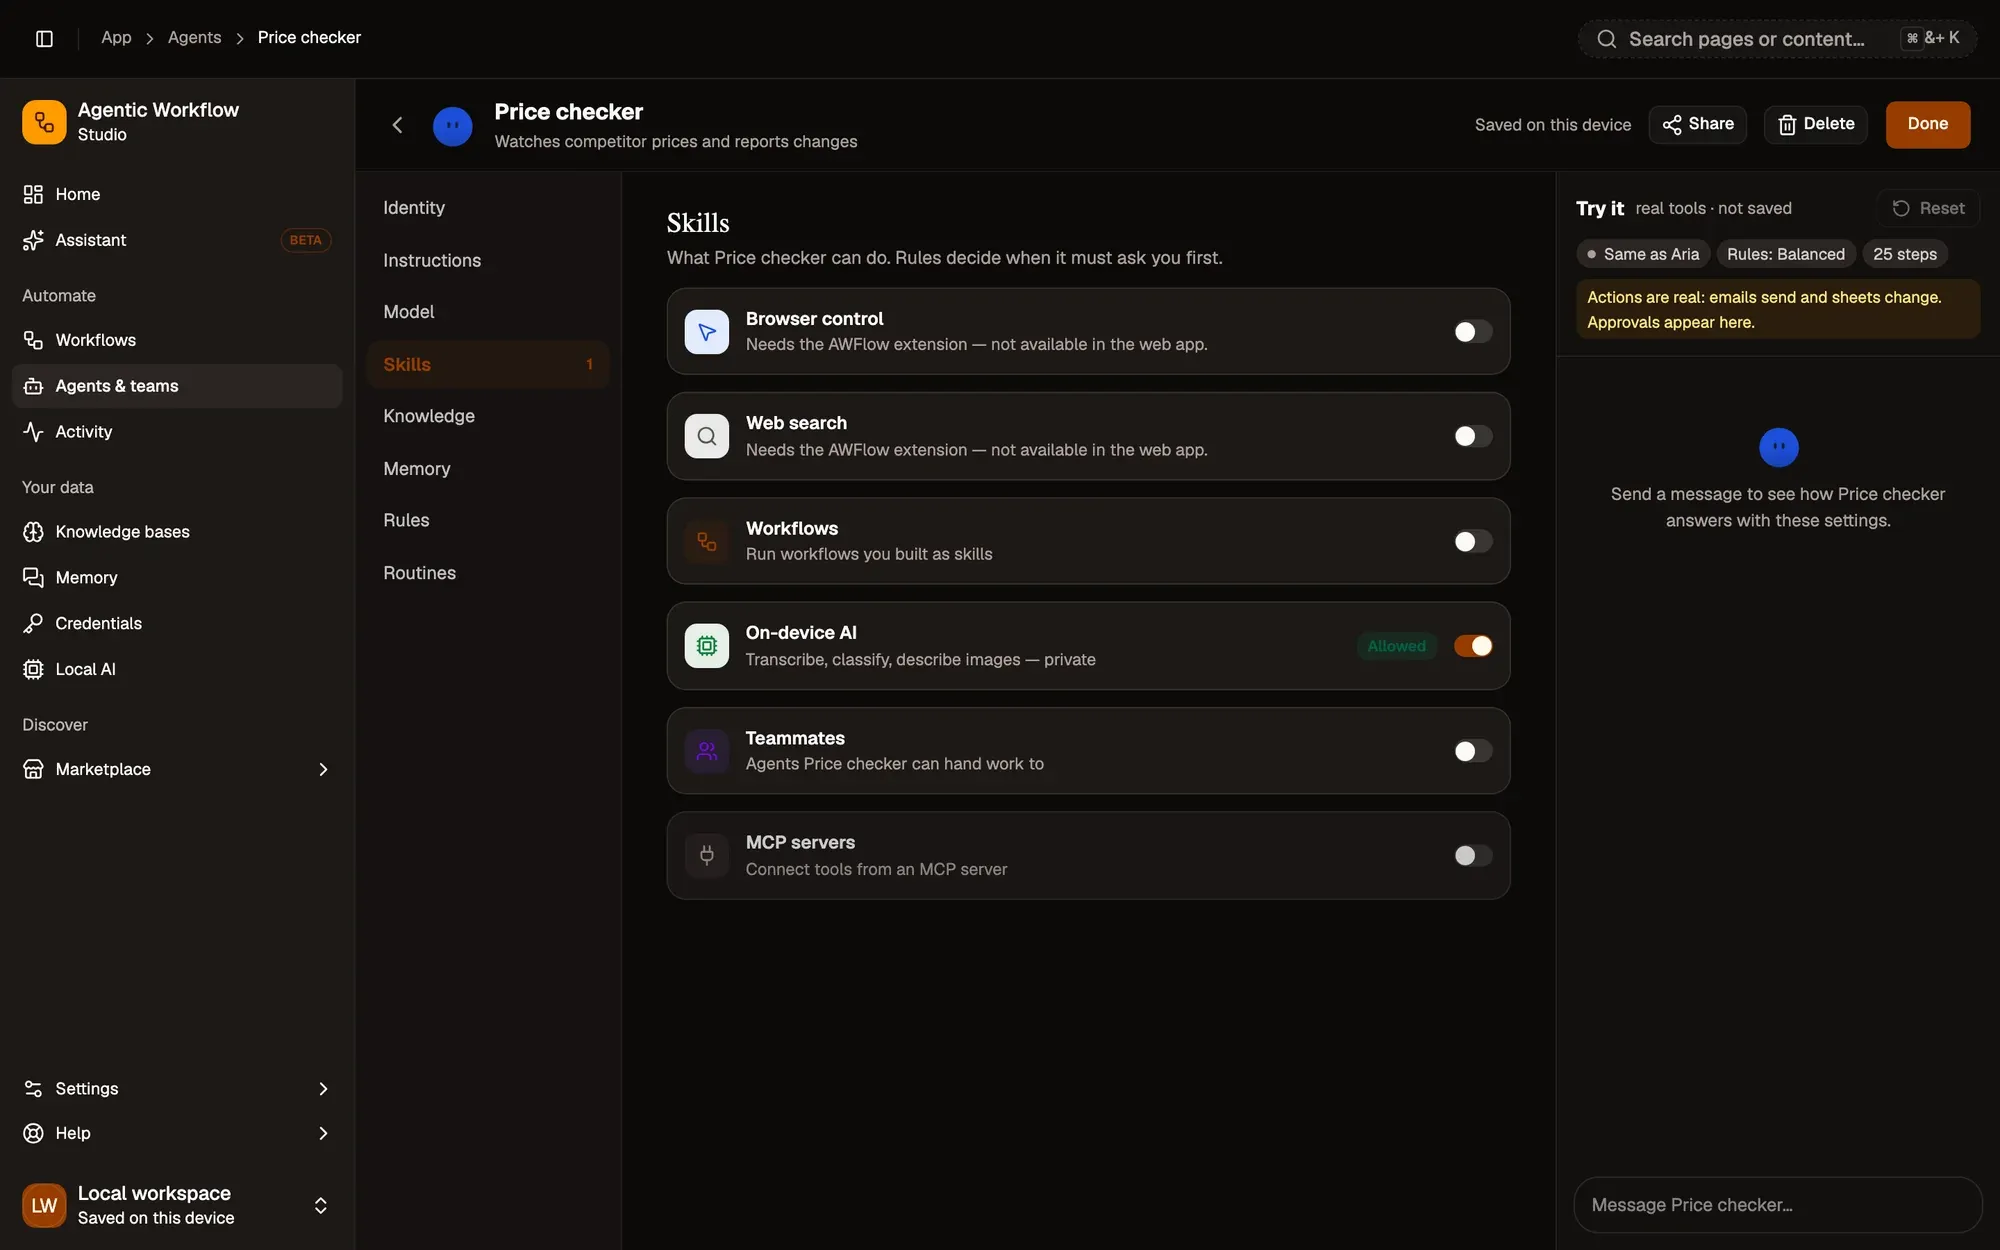Switch to the Instructions tab
2000x1250 pixels.
488,260
